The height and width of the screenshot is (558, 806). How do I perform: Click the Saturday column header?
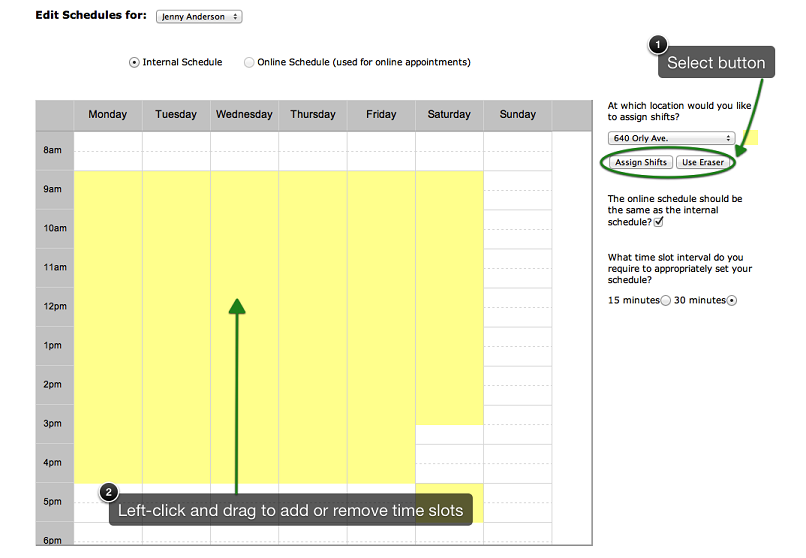pyautogui.click(x=449, y=115)
